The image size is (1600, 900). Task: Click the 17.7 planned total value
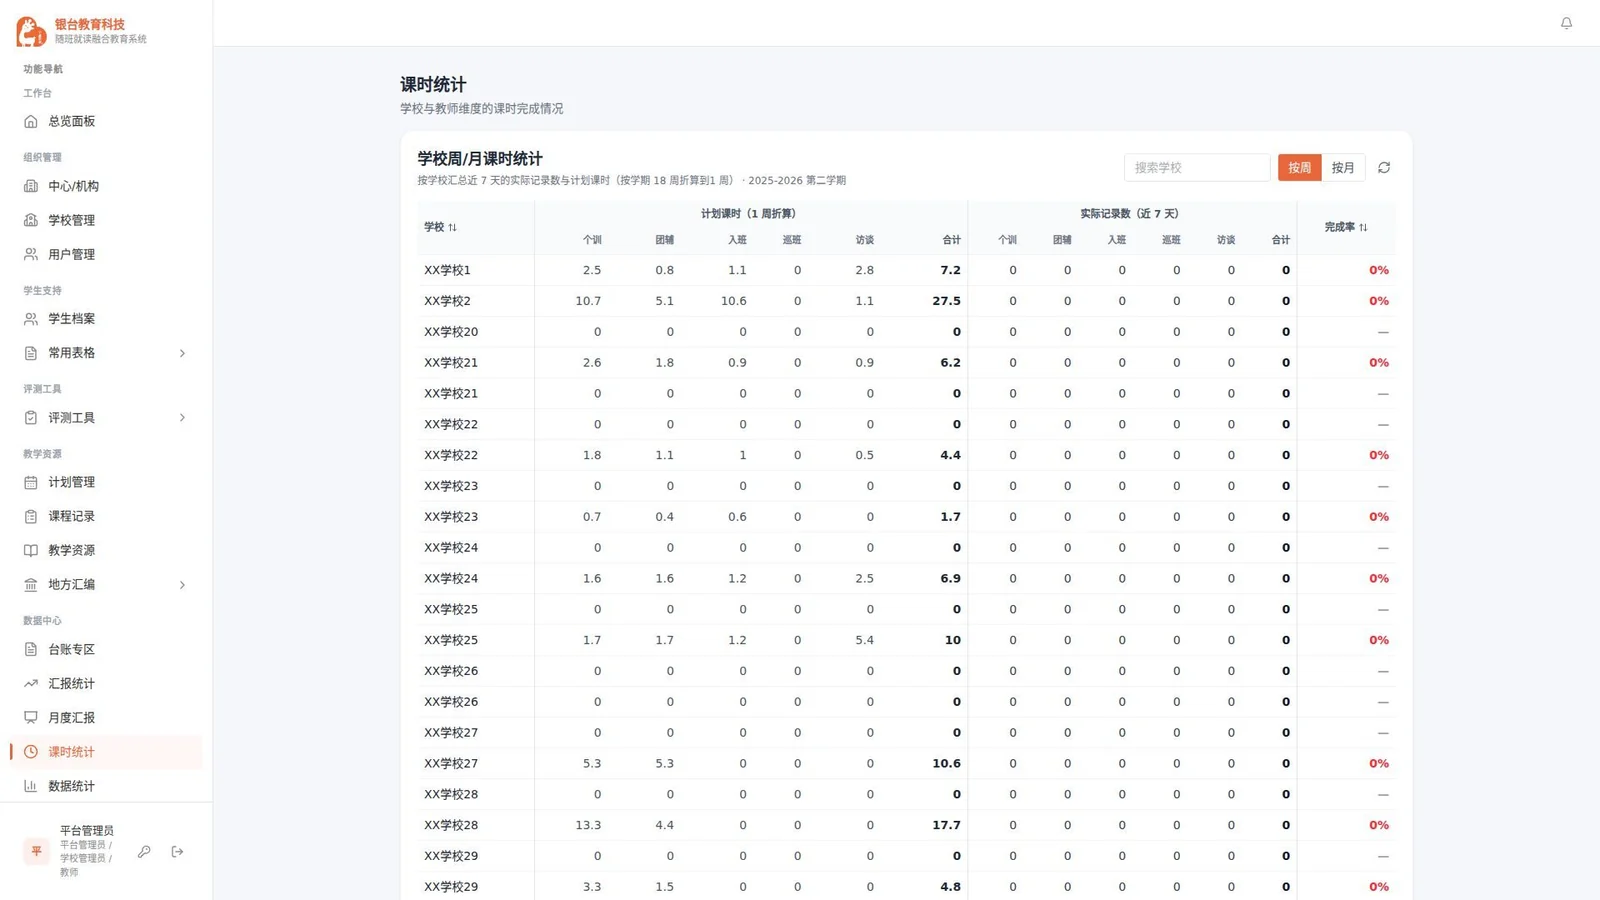click(946, 825)
